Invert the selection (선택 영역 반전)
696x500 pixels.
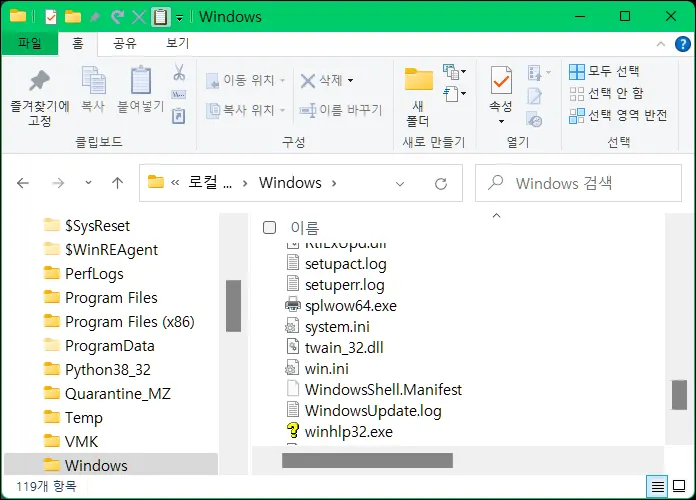(x=618, y=115)
